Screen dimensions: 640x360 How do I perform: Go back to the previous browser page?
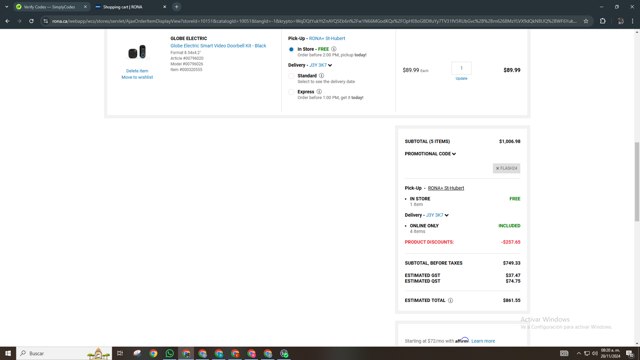pyautogui.click(x=7, y=21)
